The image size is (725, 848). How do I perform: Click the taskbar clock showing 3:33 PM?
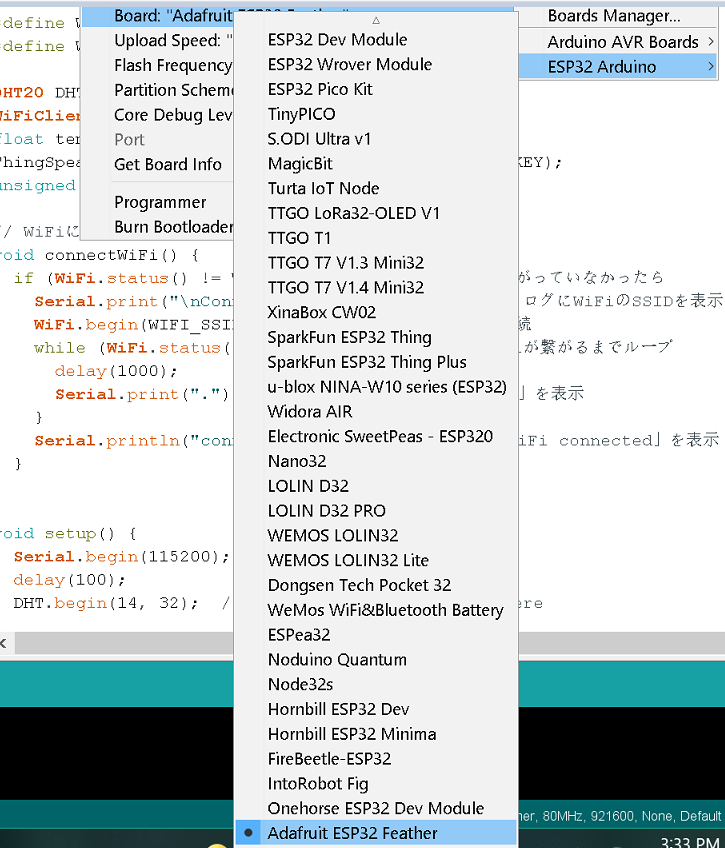click(x=691, y=842)
